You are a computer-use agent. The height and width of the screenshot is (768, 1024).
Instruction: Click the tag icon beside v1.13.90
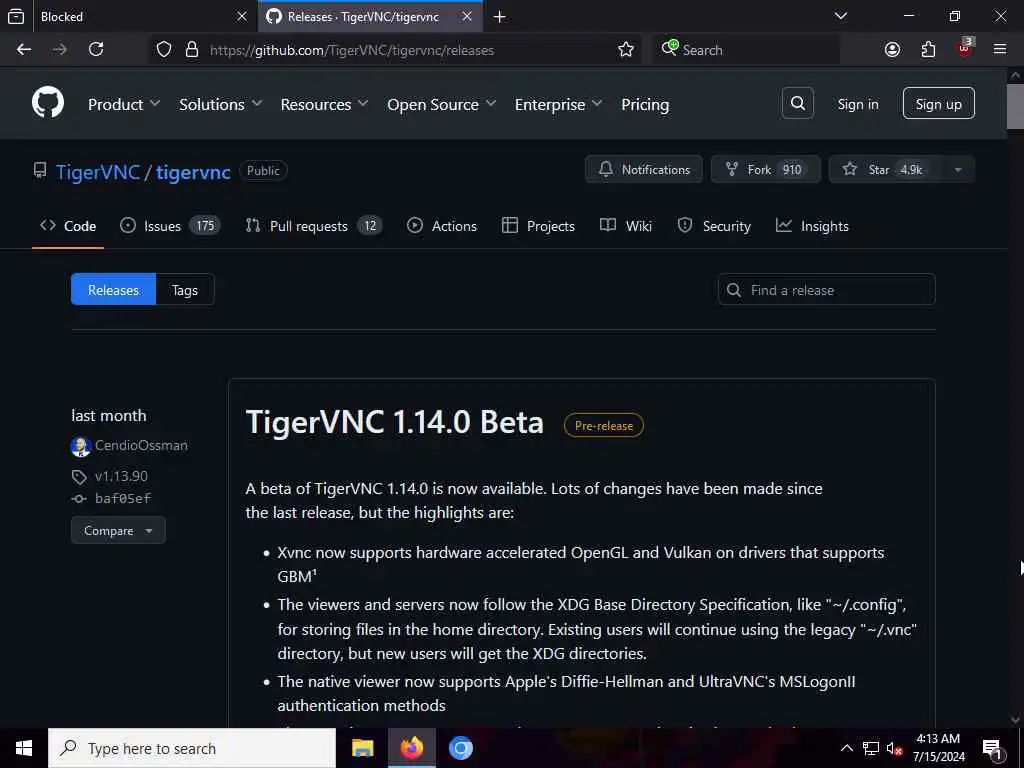point(79,477)
